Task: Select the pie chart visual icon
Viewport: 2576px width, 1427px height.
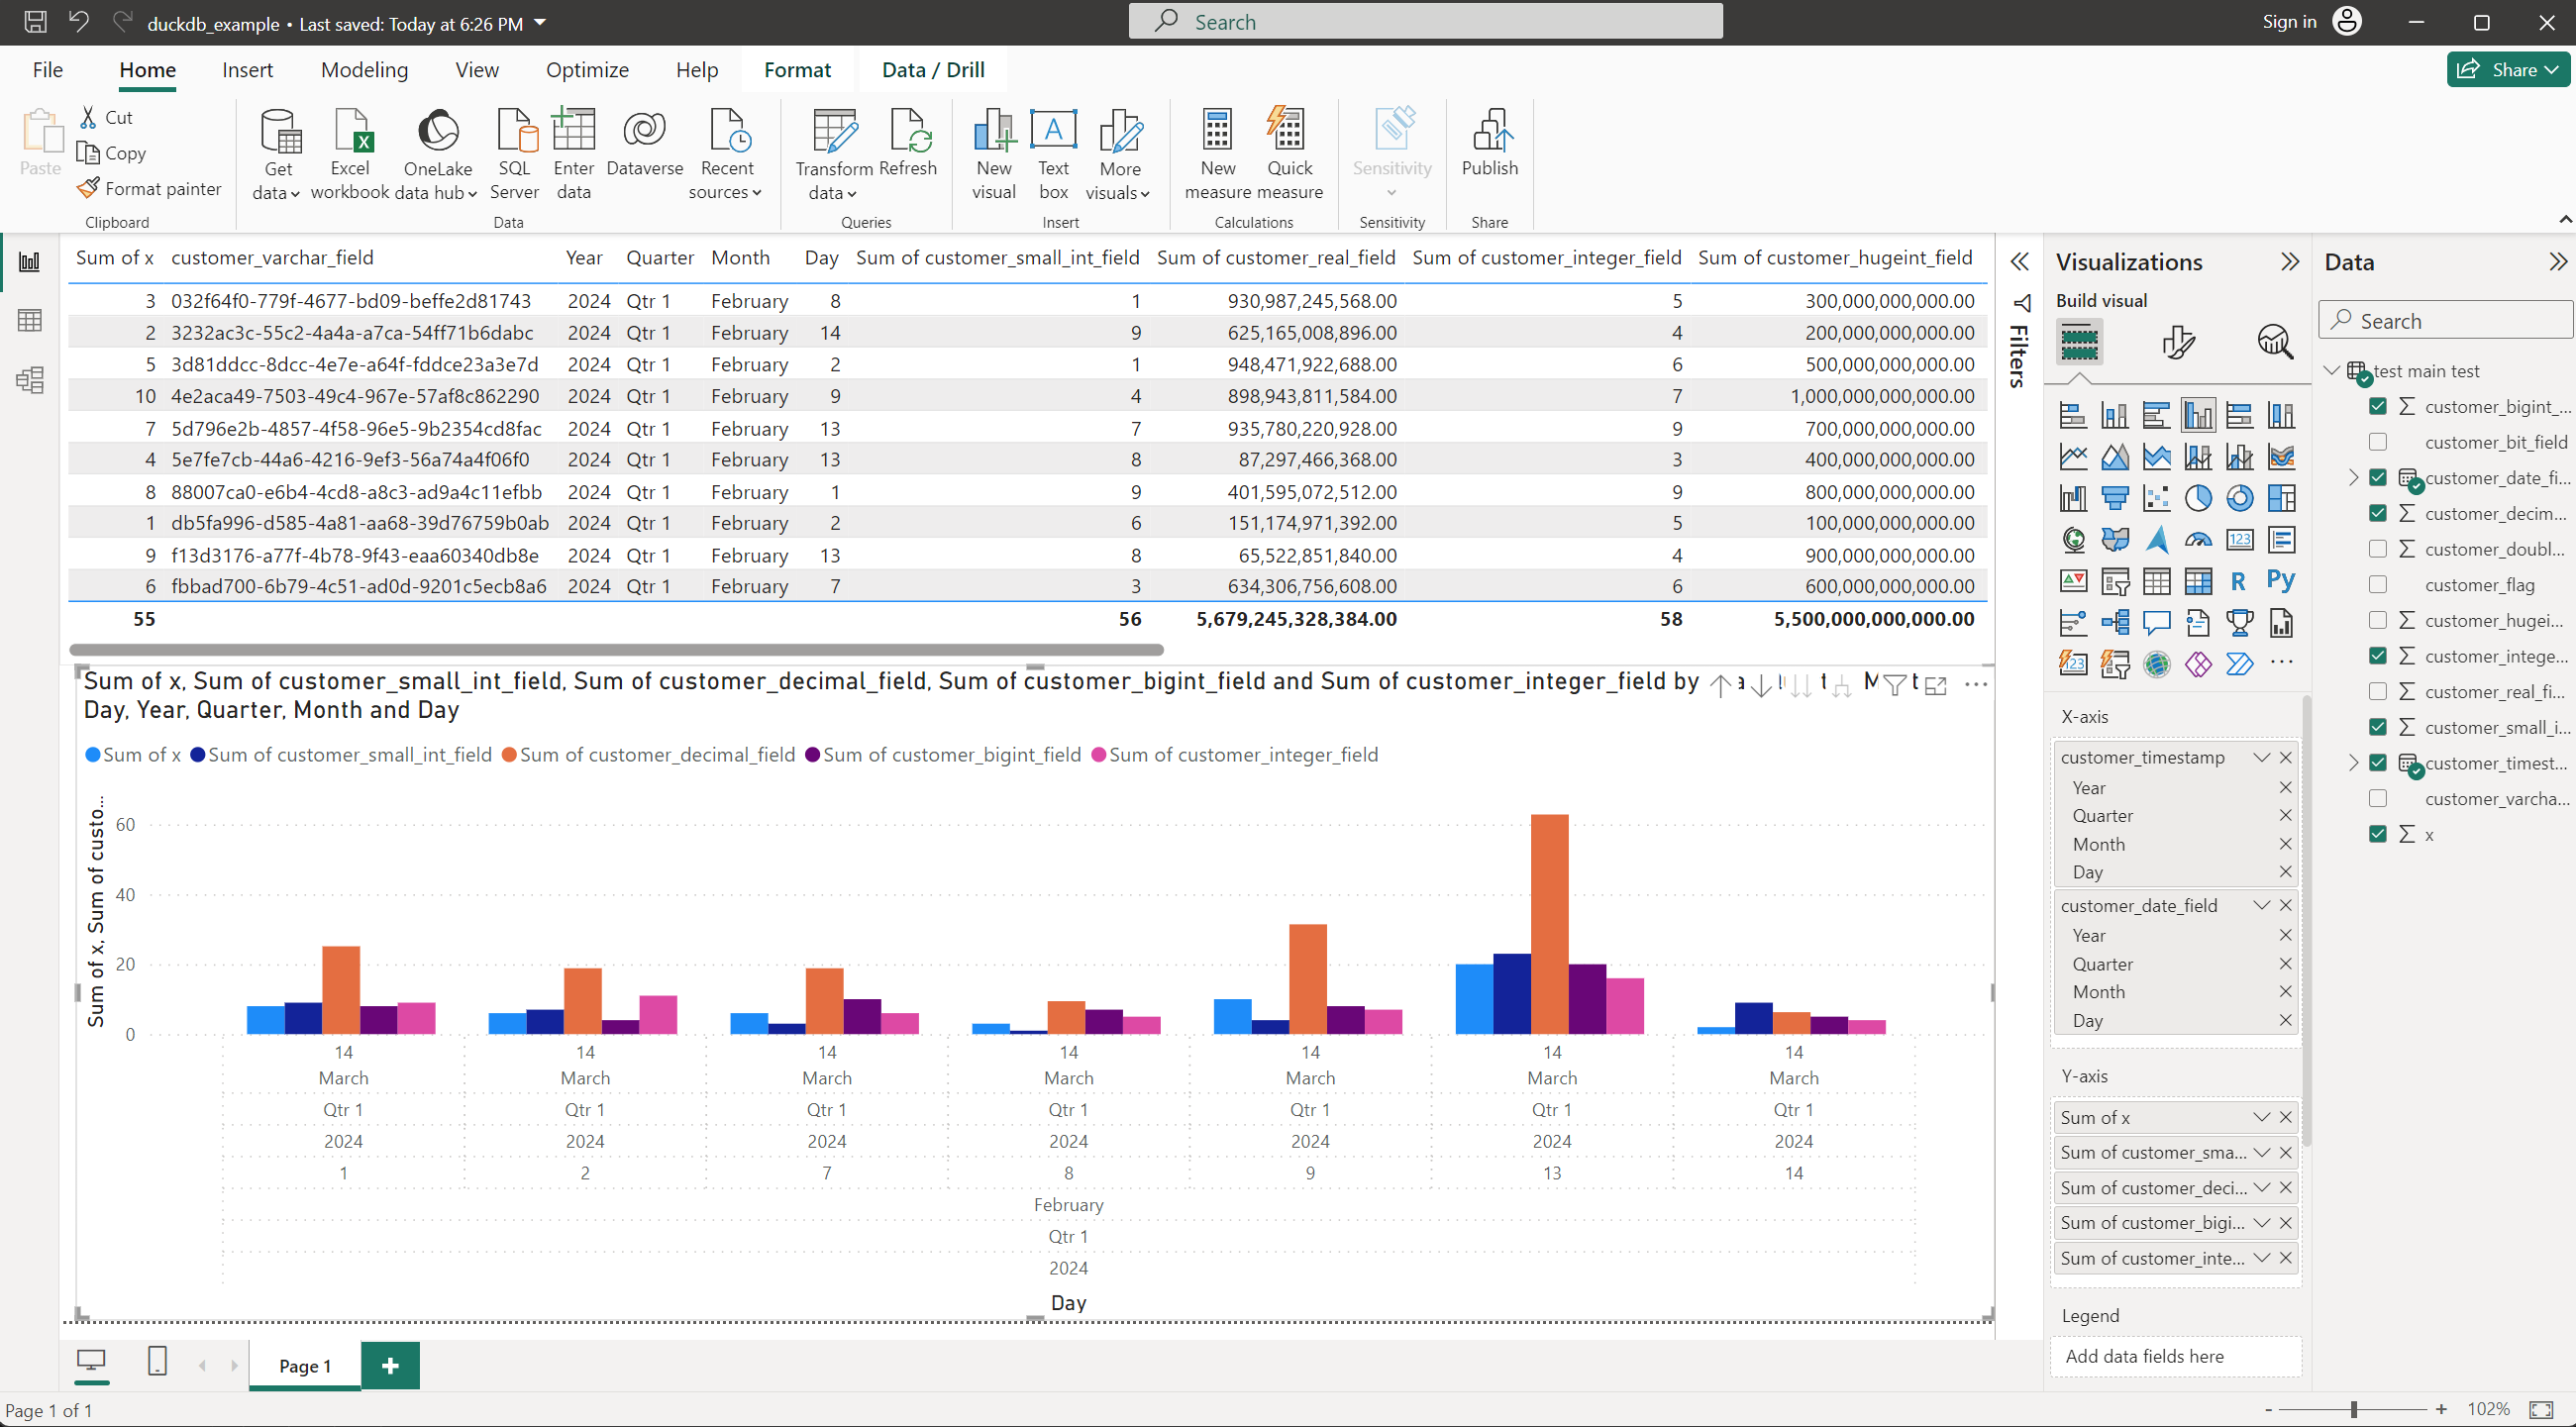Action: point(2197,498)
